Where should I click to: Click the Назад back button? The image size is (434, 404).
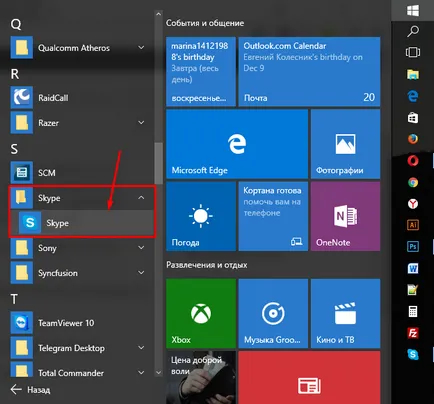point(30,389)
